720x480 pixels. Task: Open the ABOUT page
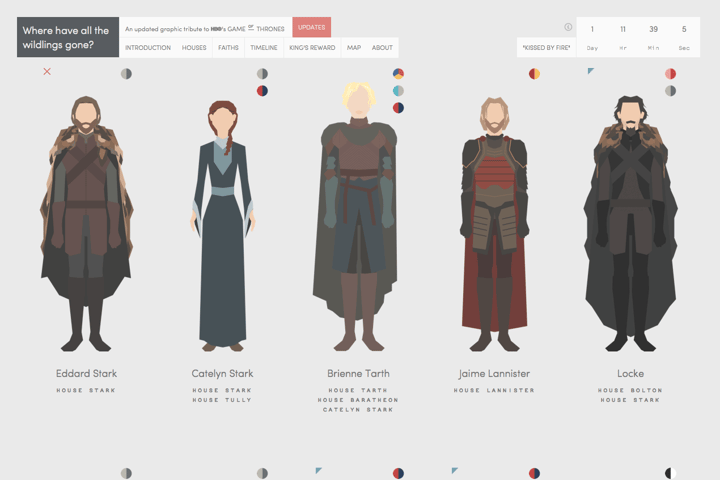(x=382, y=47)
